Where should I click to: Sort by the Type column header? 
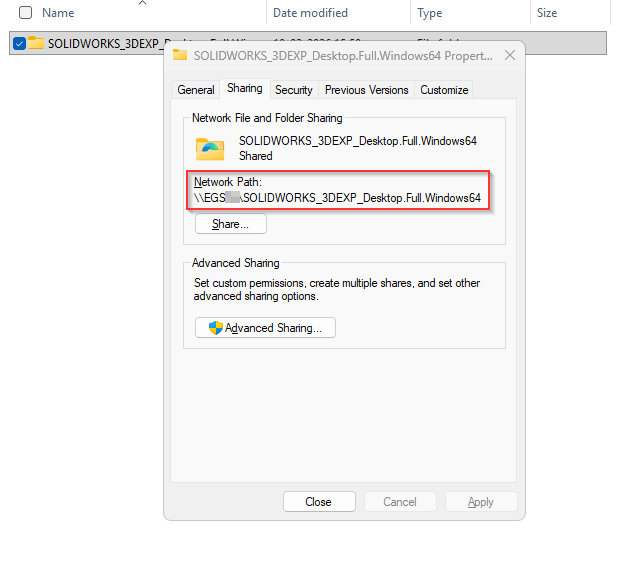(x=430, y=13)
